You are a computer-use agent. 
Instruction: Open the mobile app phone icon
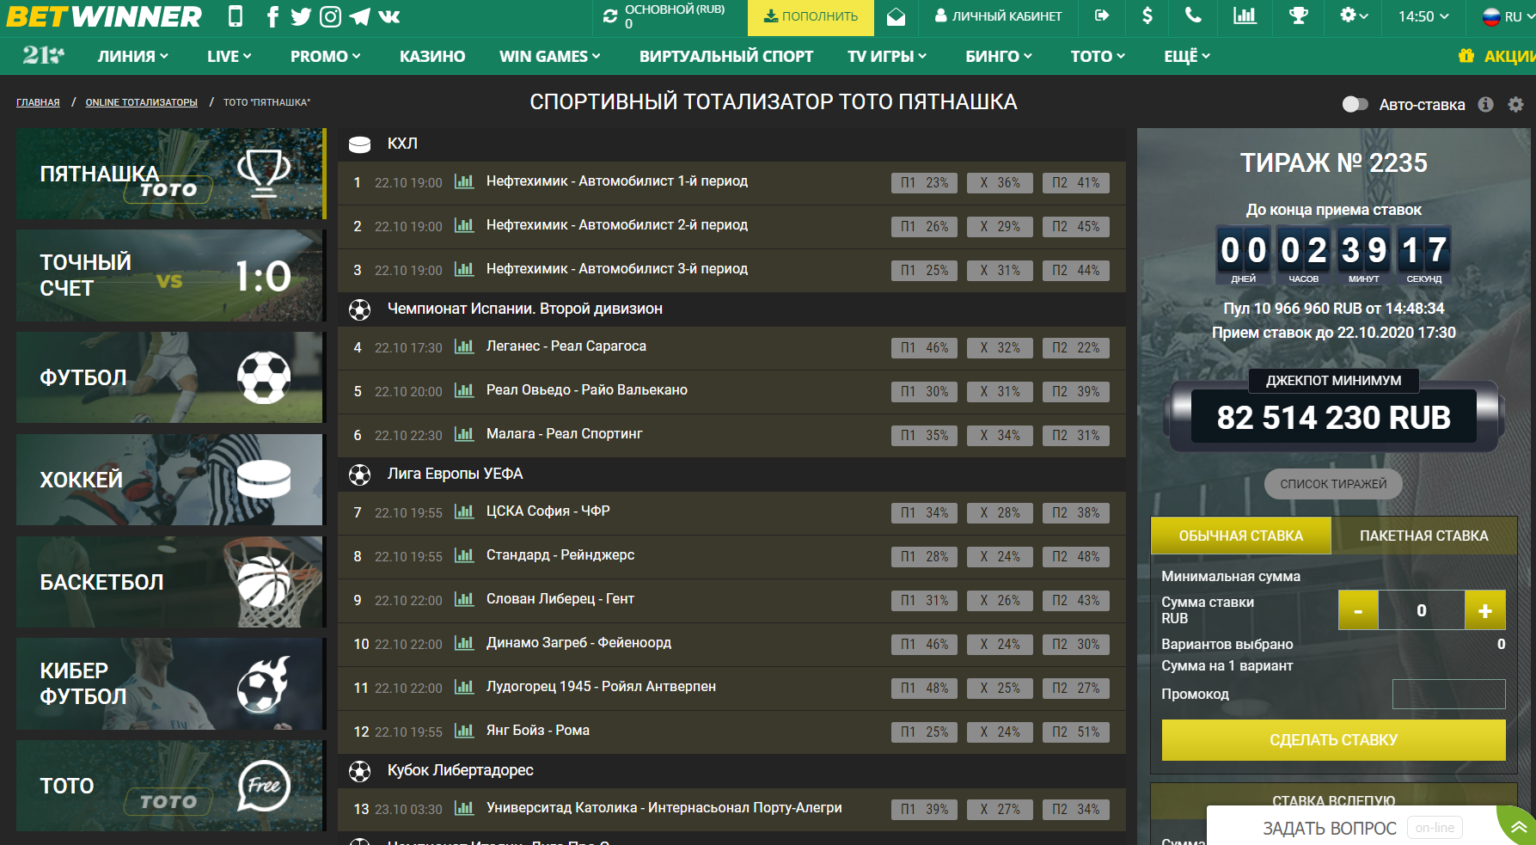(x=235, y=16)
